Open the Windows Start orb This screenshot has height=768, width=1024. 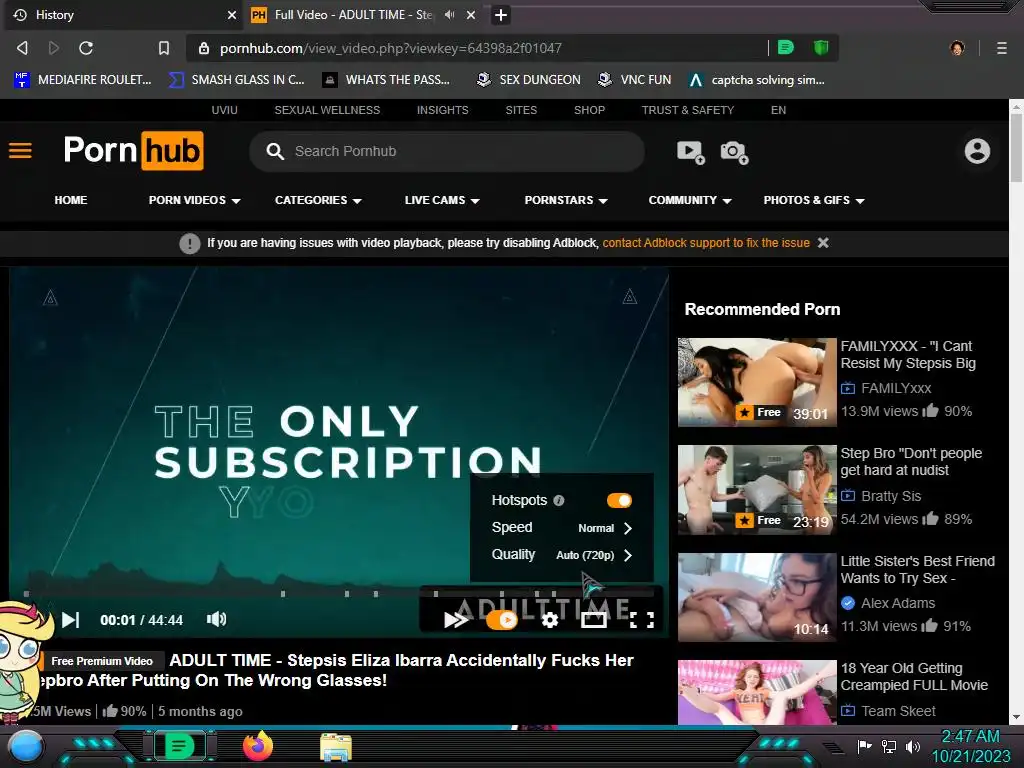point(25,746)
